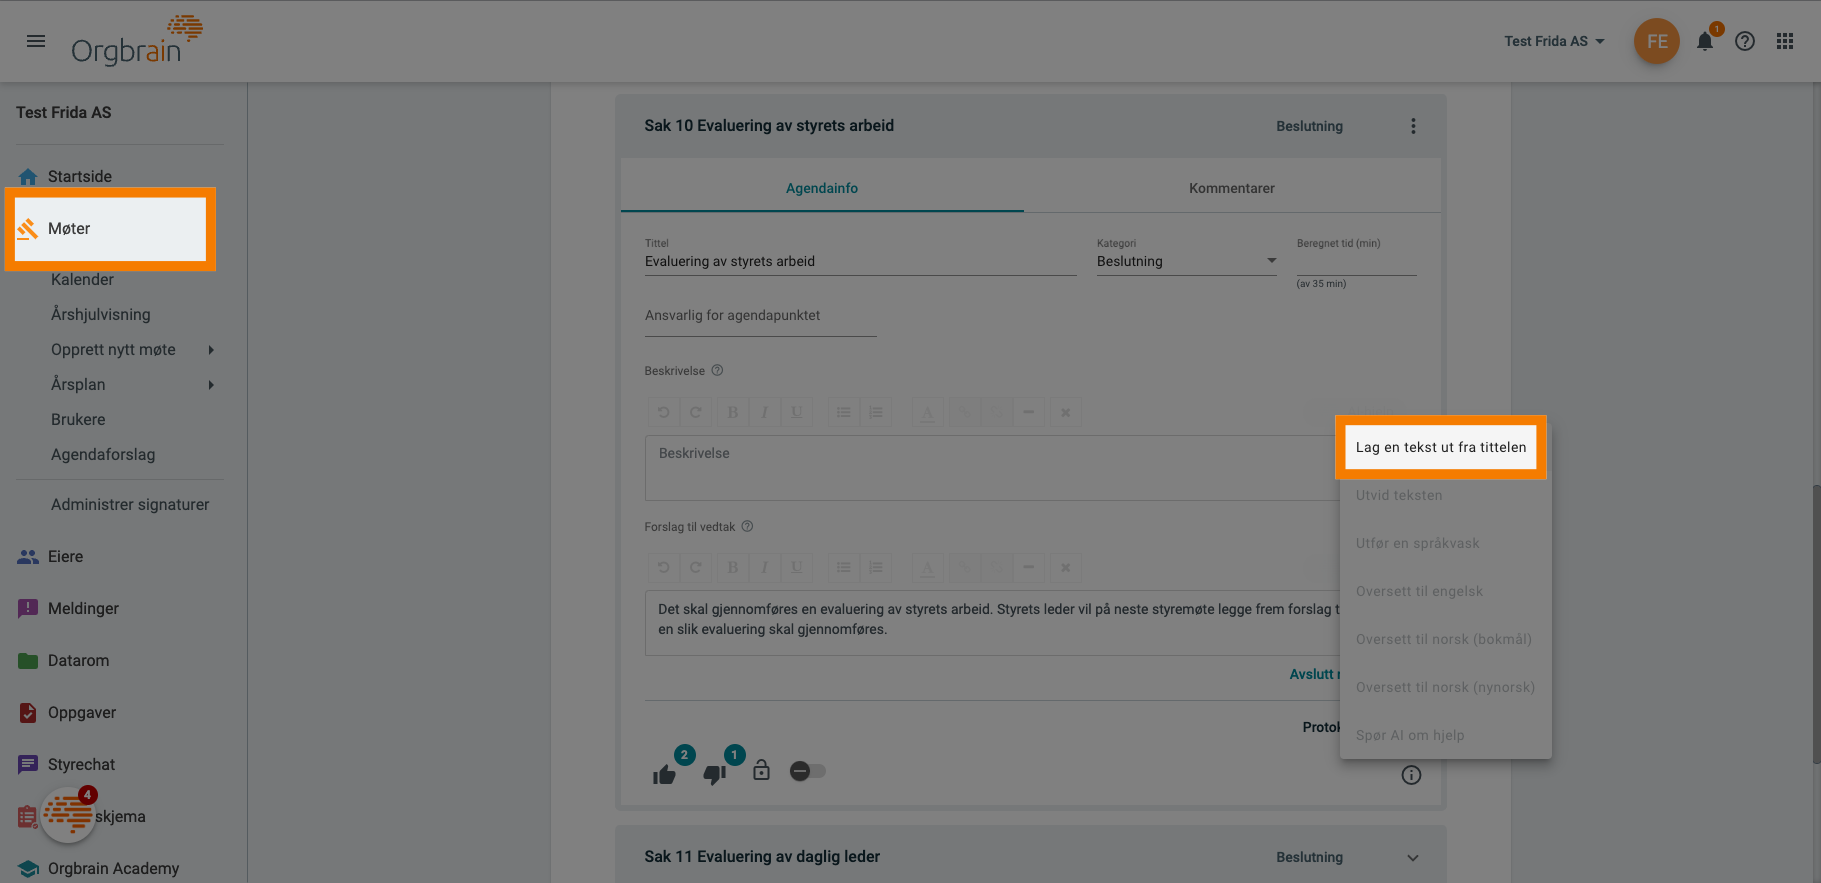Insert numbered list in Beskrivelse editor

coord(876,412)
